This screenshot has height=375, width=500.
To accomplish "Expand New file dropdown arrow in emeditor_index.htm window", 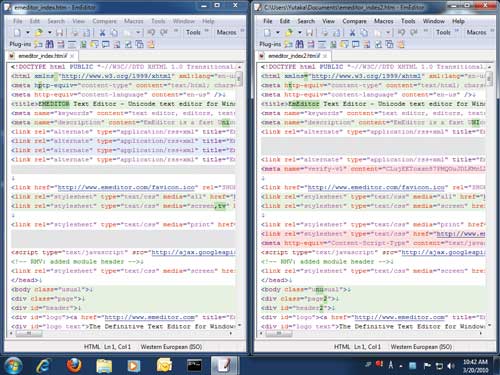I will point(28,32).
